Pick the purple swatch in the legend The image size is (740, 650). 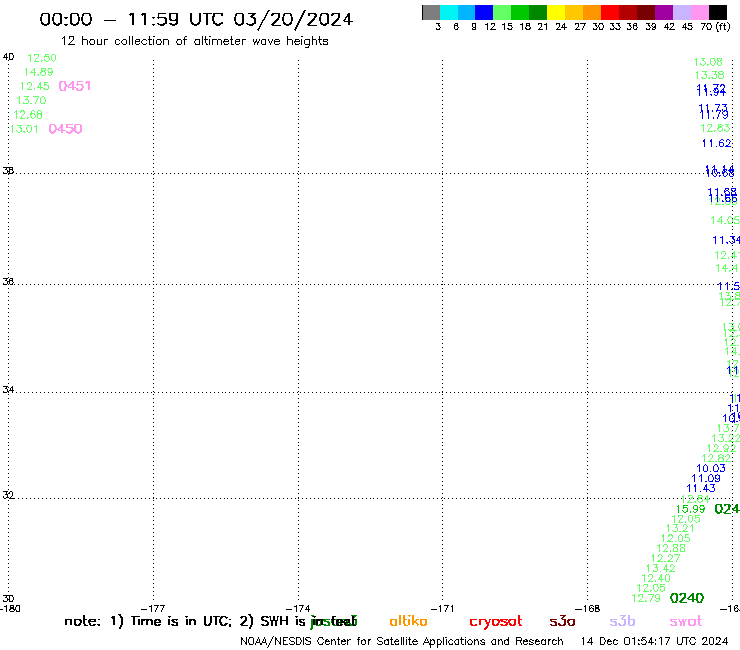[x=664, y=12]
